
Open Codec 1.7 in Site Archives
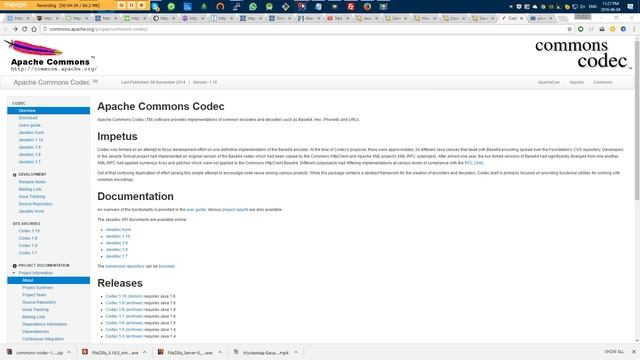tap(28, 253)
